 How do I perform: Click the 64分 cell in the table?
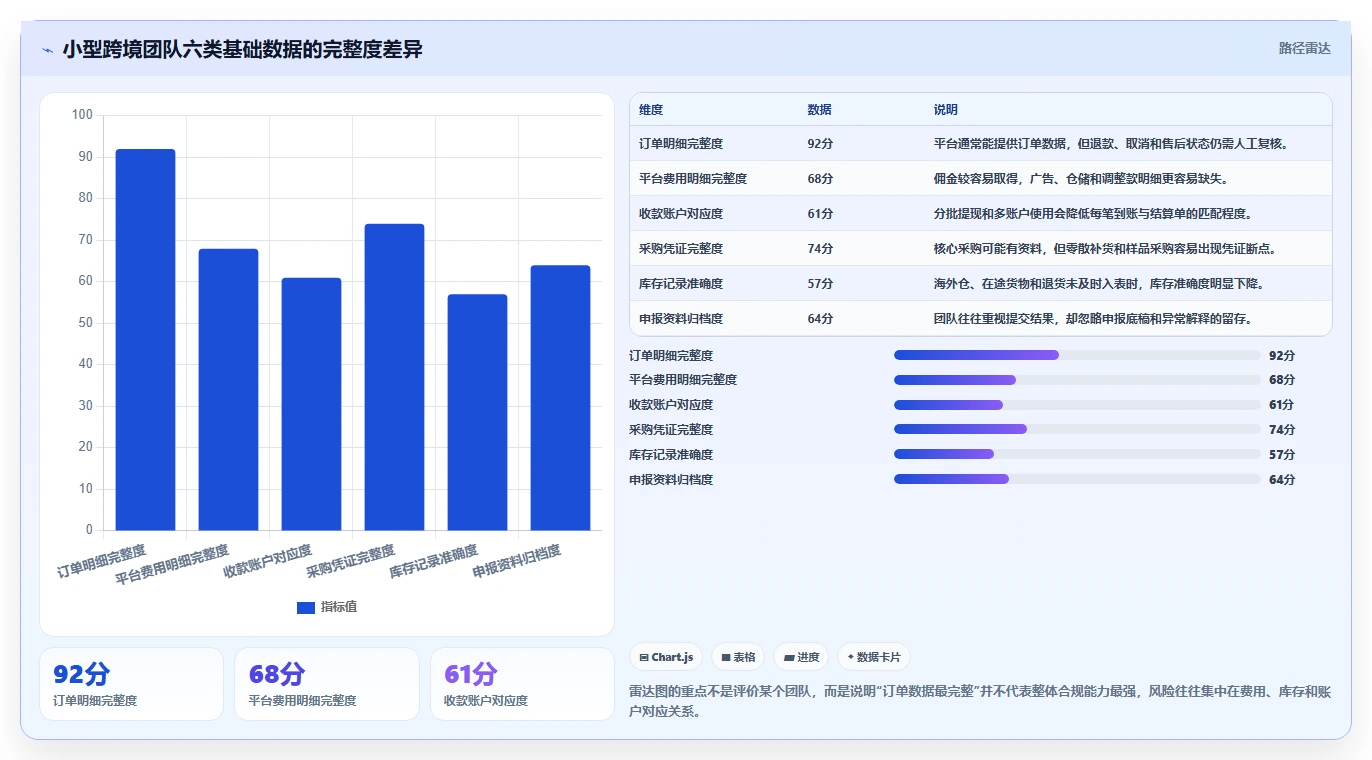coord(820,319)
